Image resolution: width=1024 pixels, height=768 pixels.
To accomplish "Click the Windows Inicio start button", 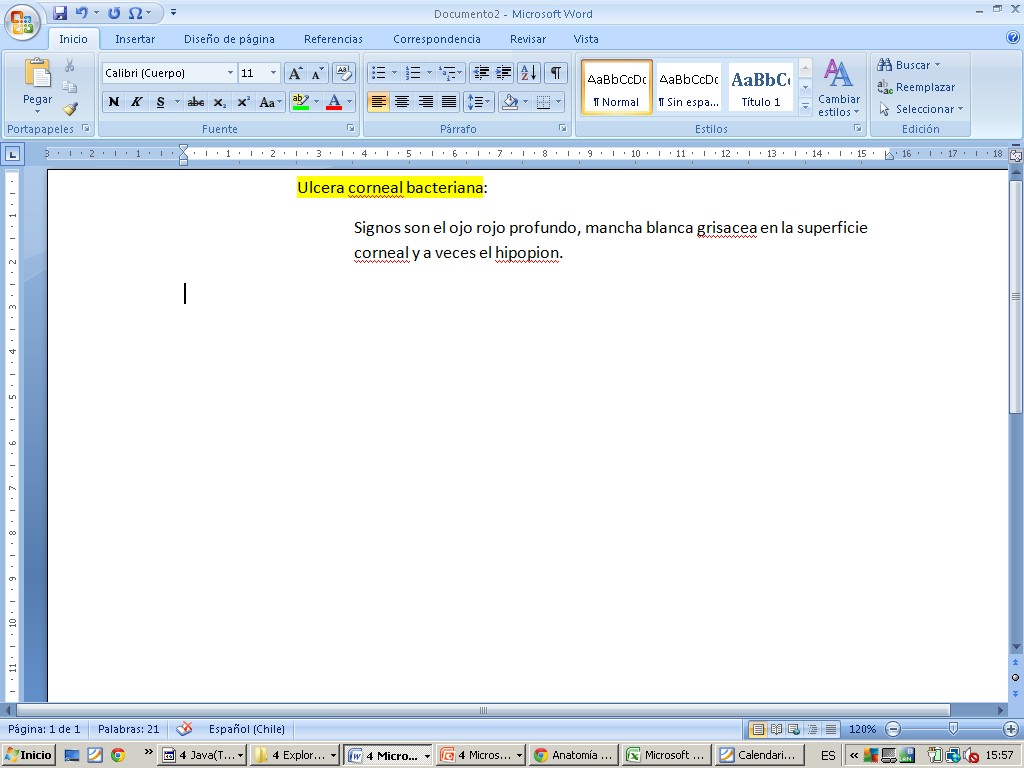I will click(x=28, y=755).
